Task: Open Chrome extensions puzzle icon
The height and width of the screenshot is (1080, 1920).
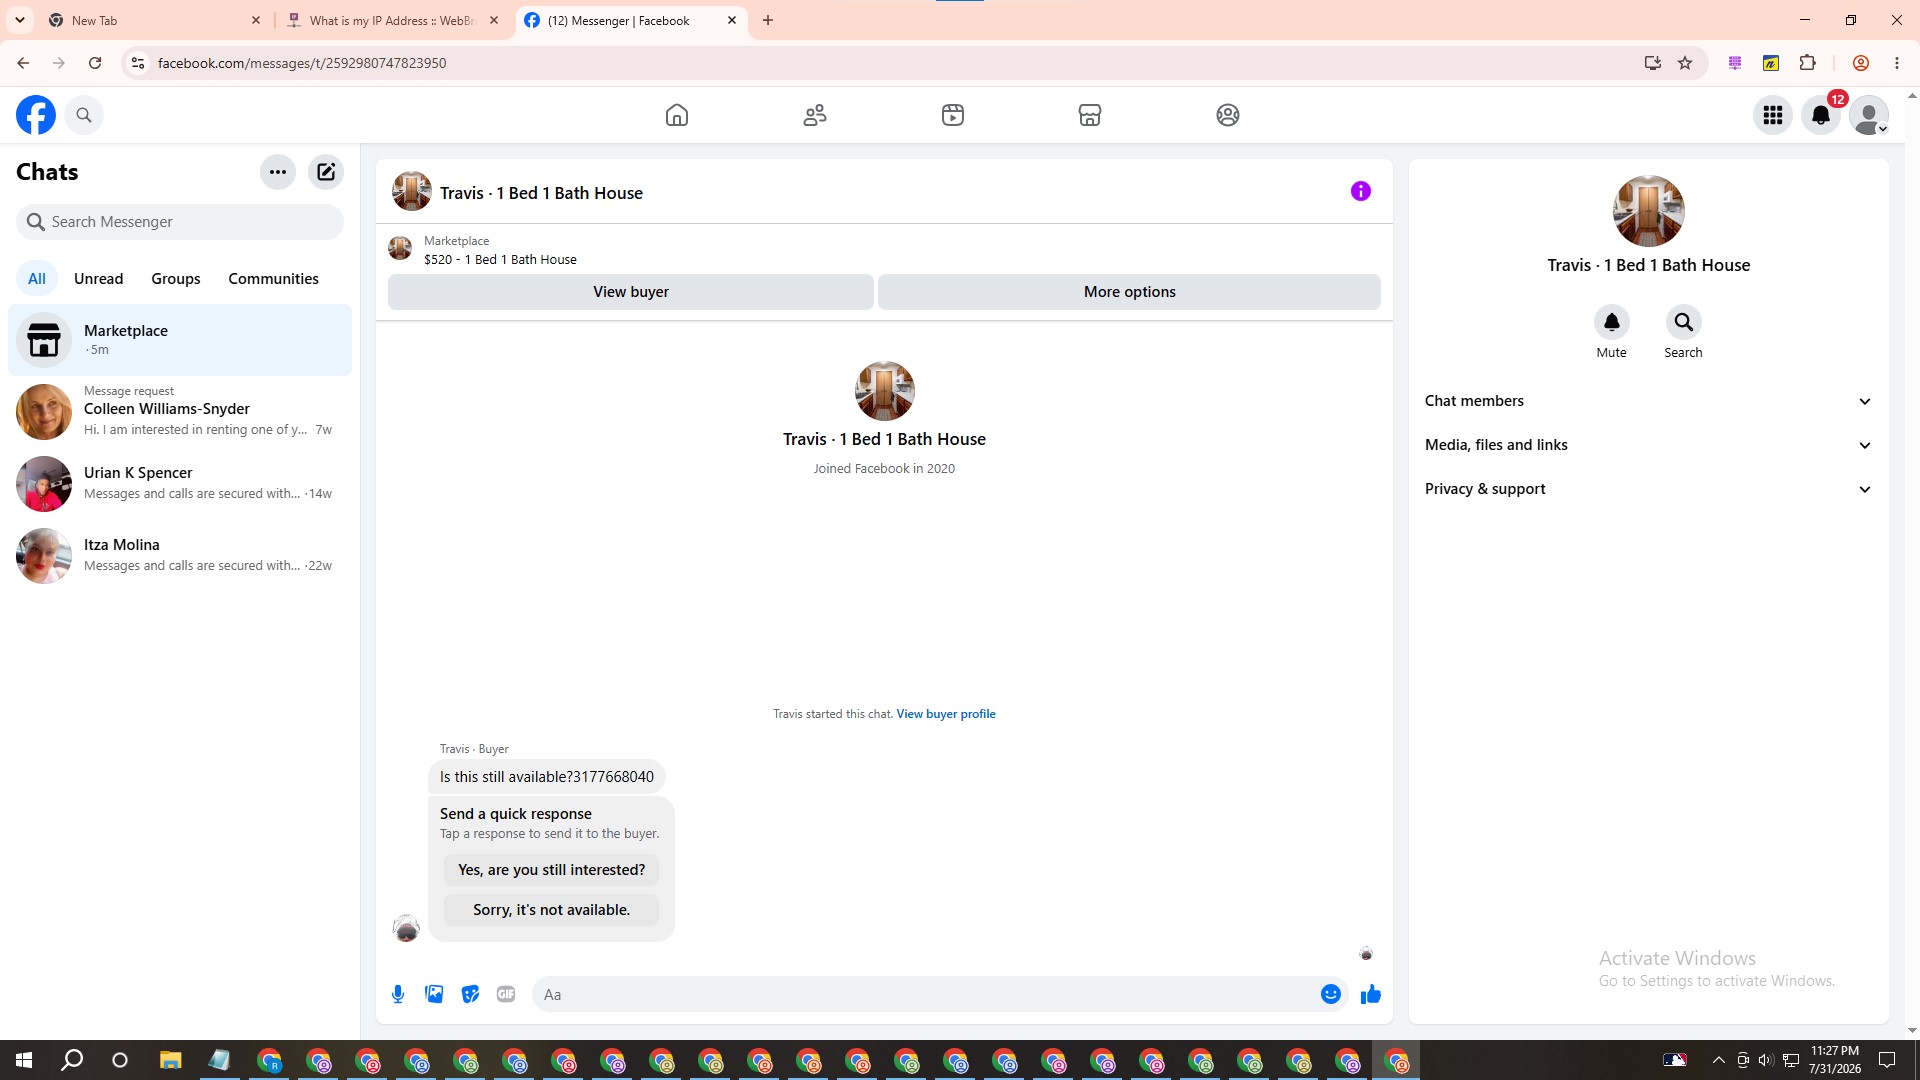Action: [x=1807, y=63]
